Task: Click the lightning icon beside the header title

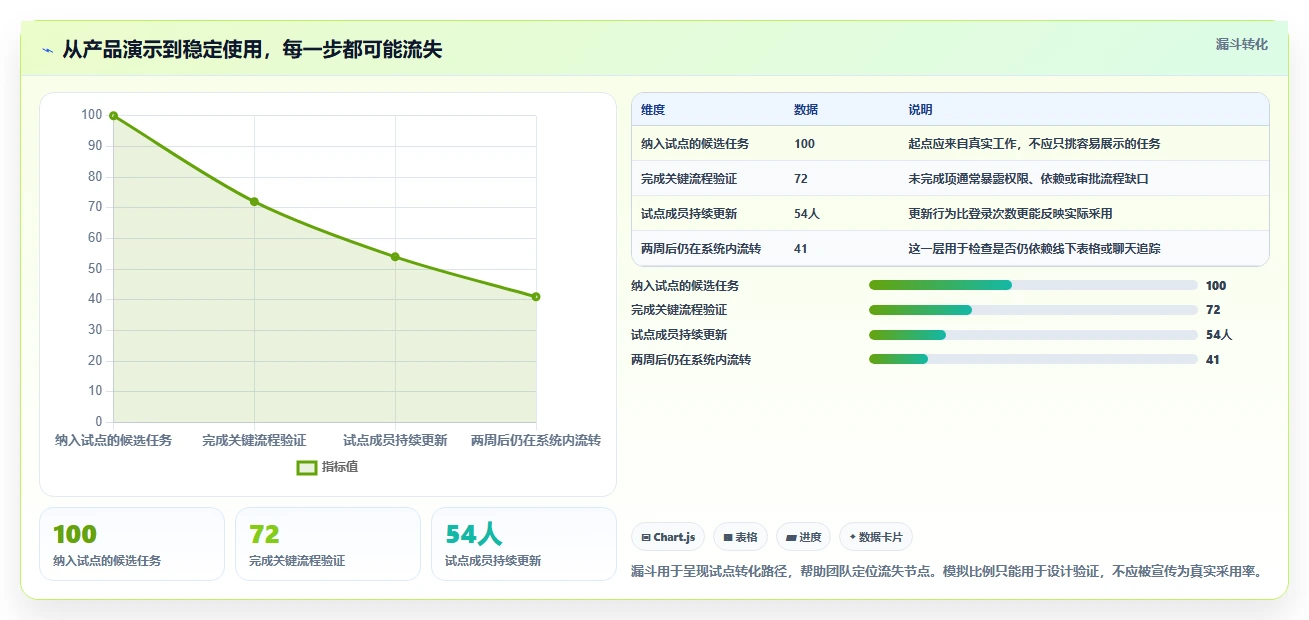Action: point(48,50)
